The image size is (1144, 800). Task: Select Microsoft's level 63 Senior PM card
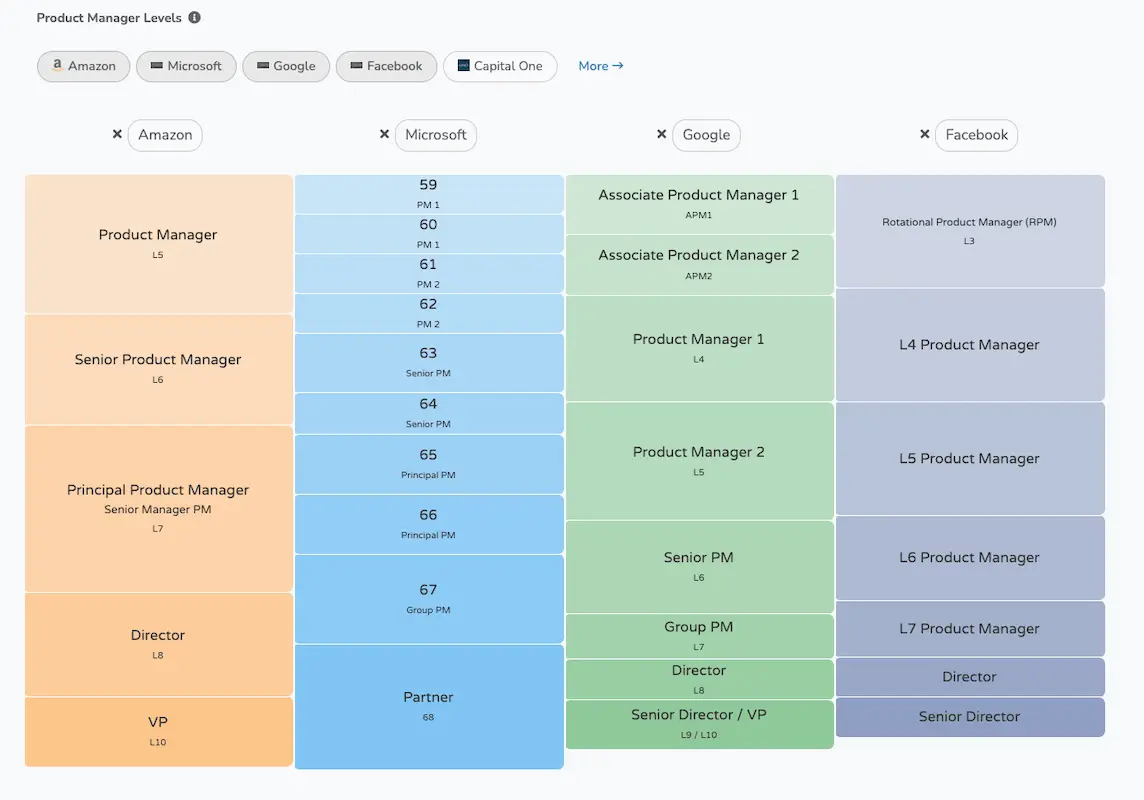(429, 362)
